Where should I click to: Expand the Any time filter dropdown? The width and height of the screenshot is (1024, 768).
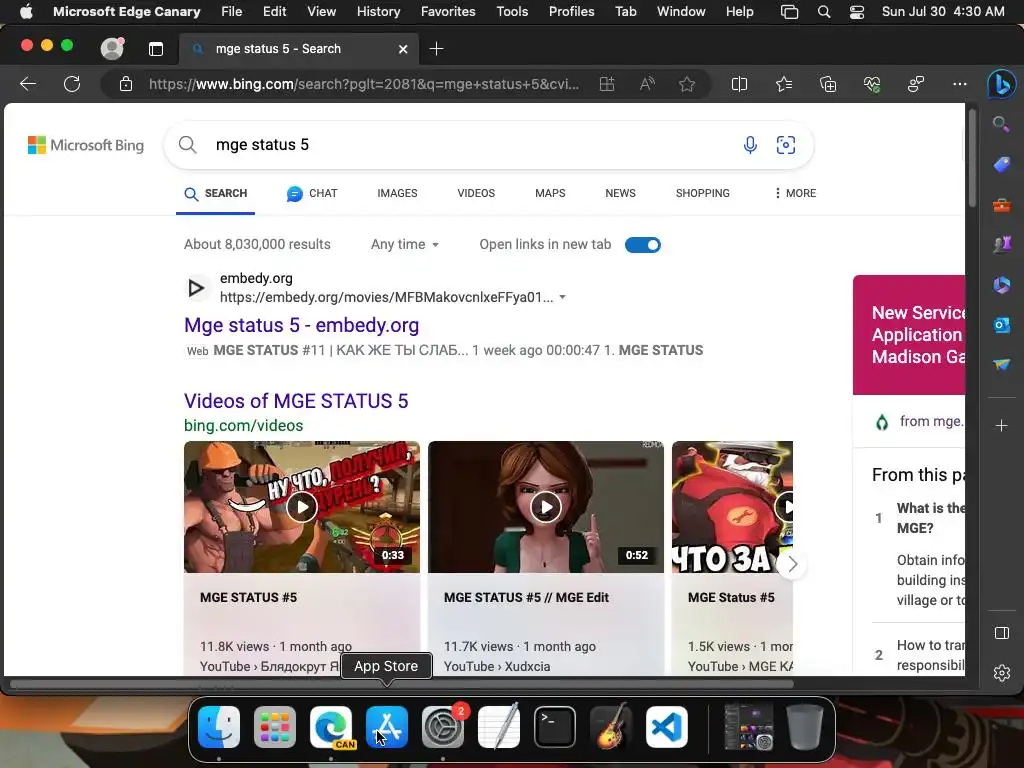click(405, 244)
